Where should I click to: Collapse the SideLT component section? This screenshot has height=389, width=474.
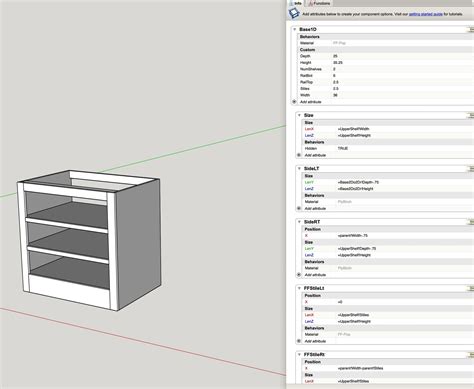(299, 168)
